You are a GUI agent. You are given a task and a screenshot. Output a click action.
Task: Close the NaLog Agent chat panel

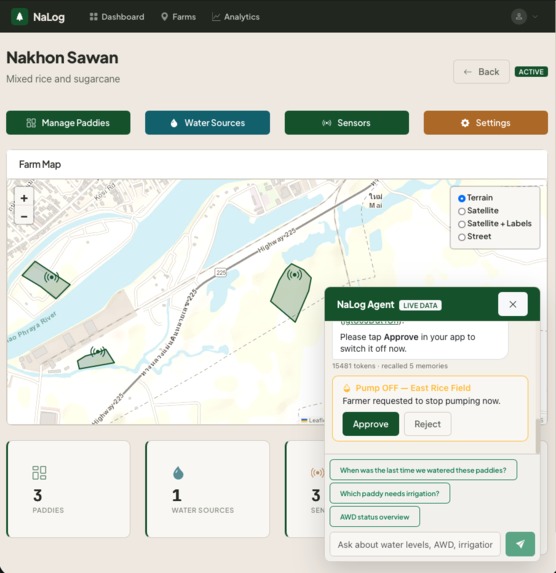click(x=512, y=304)
